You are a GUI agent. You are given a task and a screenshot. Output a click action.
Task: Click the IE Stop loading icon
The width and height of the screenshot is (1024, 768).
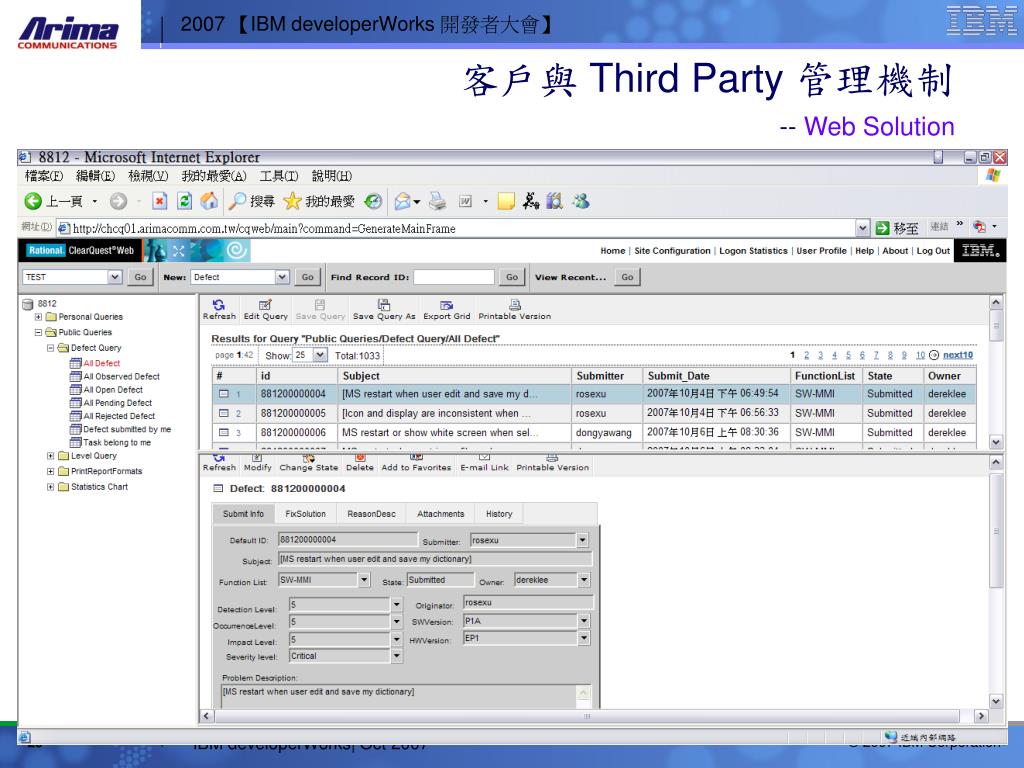(x=159, y=201)
